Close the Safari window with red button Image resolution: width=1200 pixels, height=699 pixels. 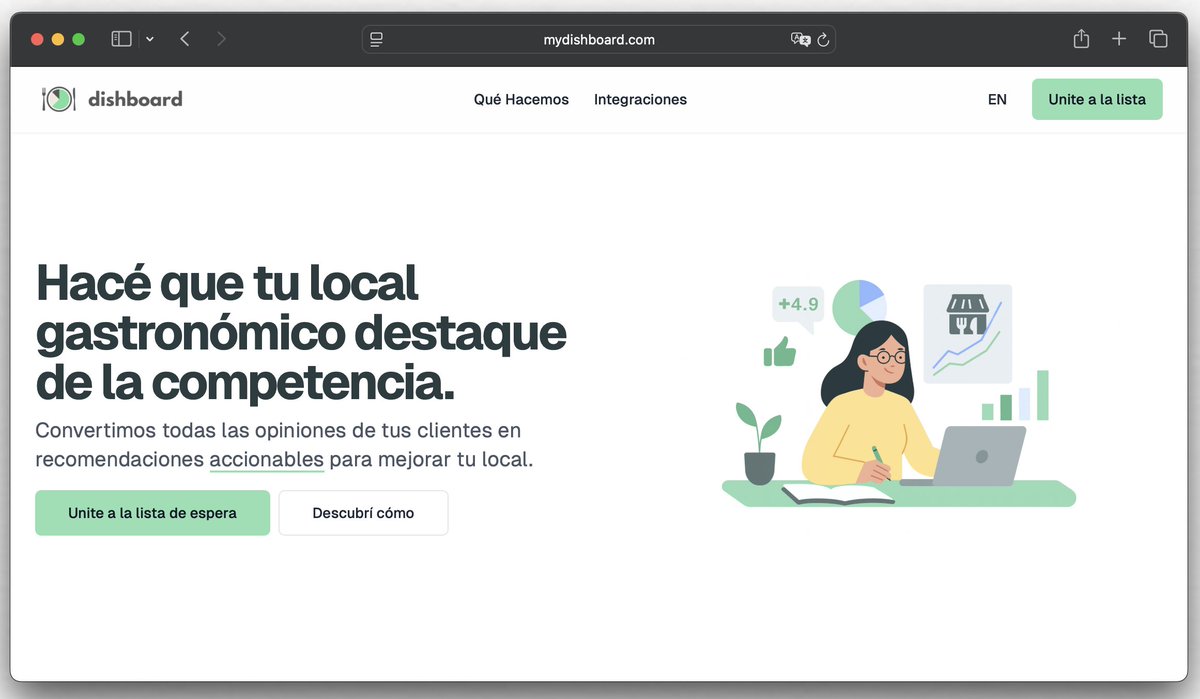[38, 39]
